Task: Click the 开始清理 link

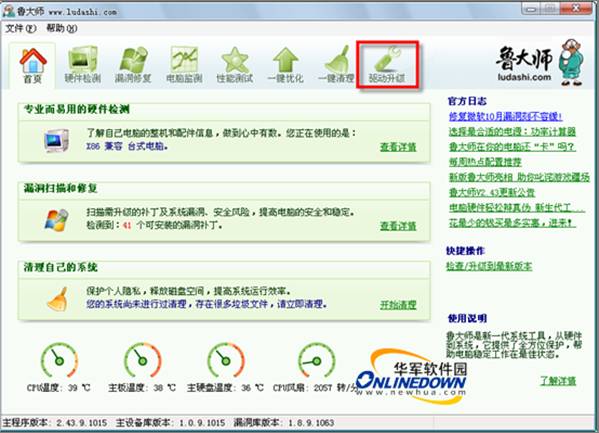Action: pyautogui.click(x=398, y=305)
